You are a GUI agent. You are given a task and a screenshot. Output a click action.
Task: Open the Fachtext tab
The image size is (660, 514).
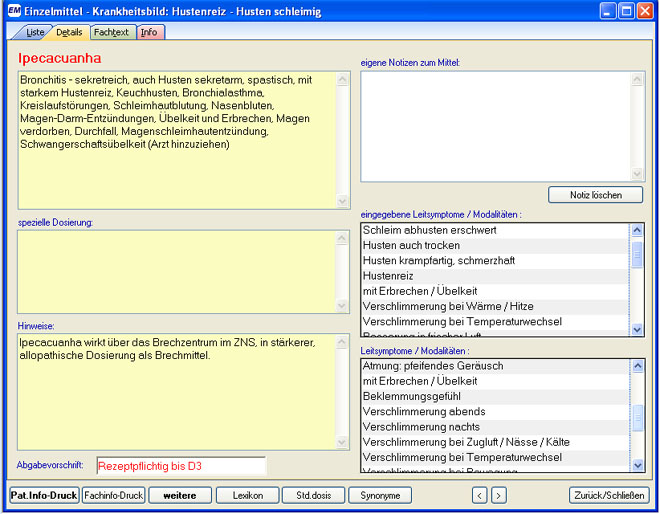tap(111, 32)
